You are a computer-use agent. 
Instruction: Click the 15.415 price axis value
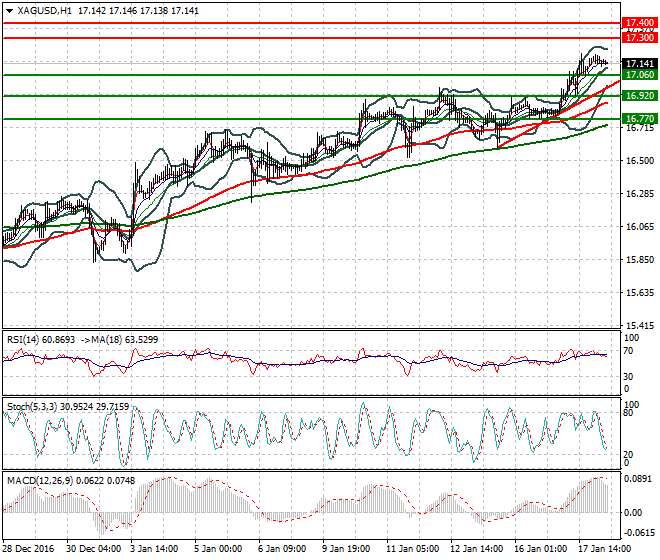tap(640, 325)
